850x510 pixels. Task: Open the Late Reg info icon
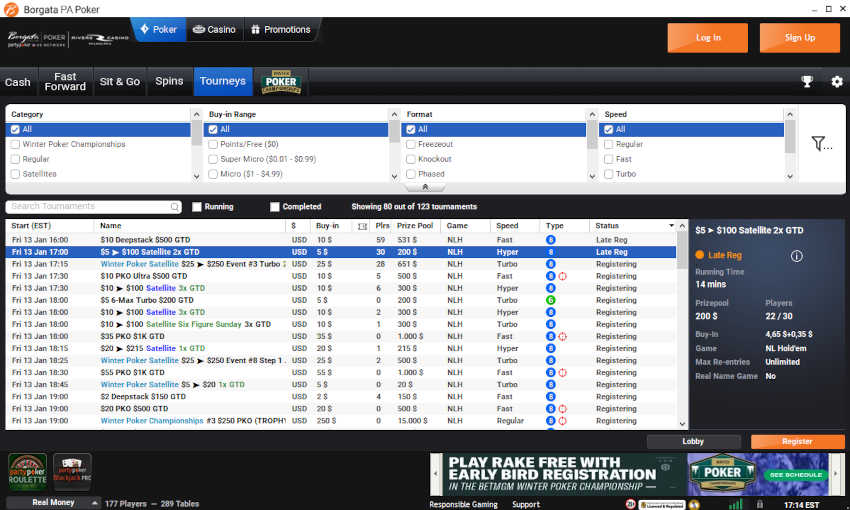(x=796, y=256)
